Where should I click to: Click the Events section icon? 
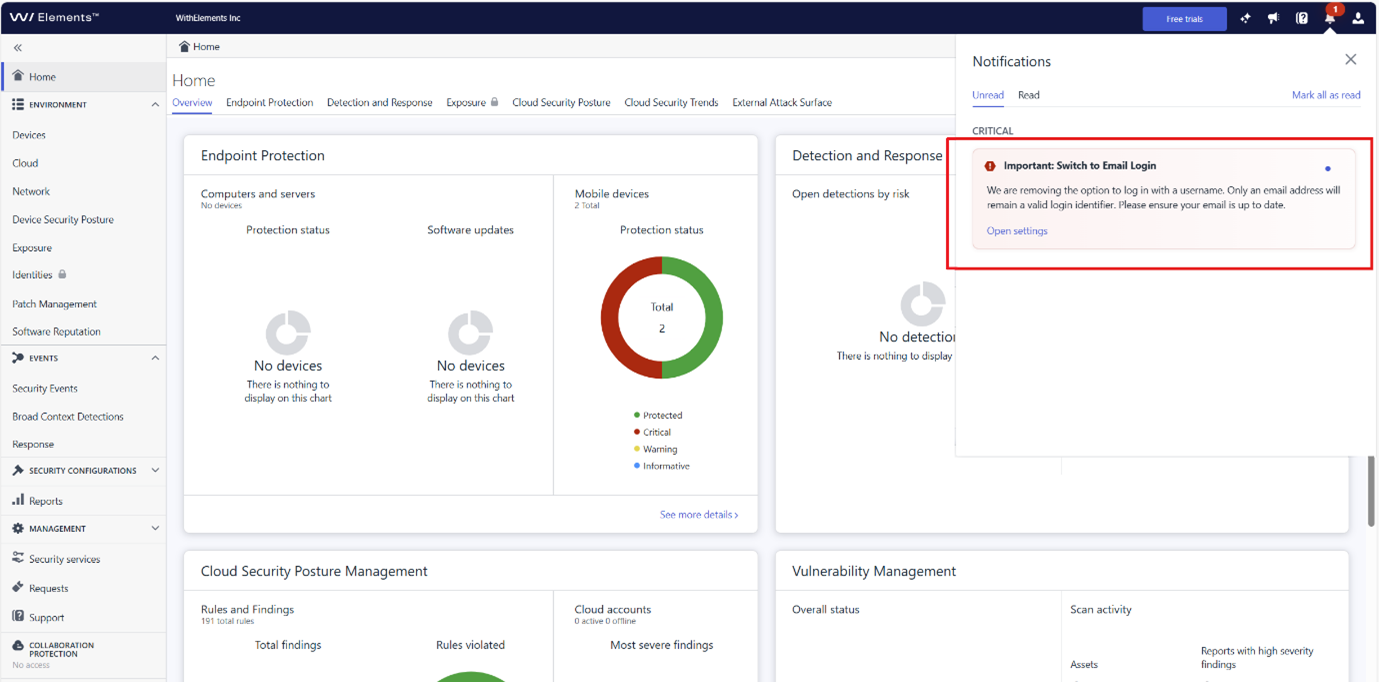tap(18, 357)
